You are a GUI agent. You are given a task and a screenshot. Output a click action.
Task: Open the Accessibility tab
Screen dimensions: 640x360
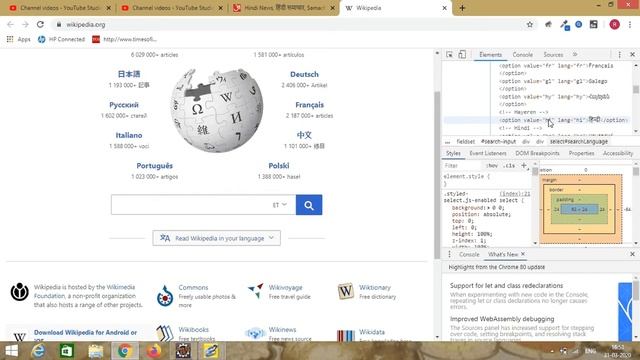coord(618,153)
